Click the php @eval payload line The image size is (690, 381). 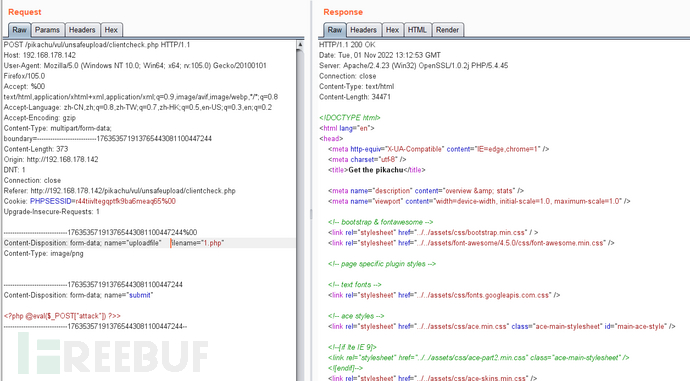(62, 316)
